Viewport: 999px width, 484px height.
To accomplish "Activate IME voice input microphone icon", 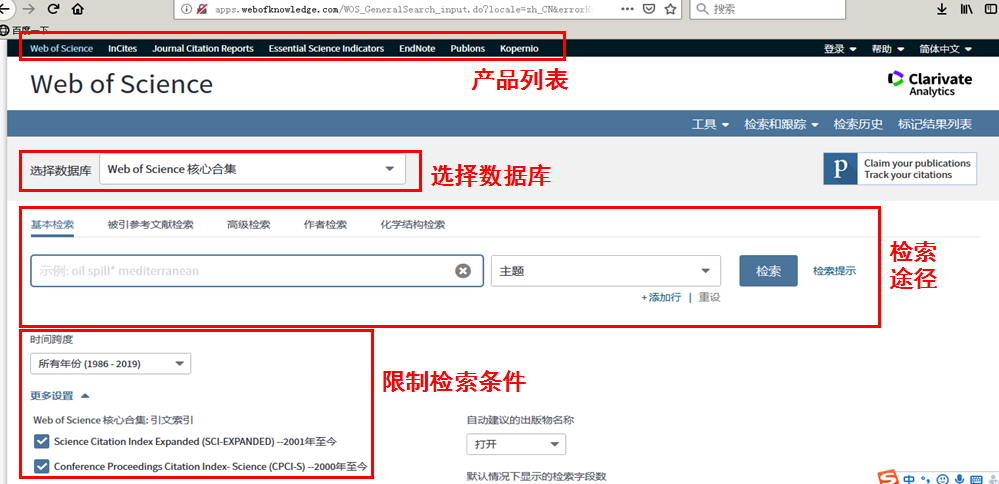I will 959,478.
